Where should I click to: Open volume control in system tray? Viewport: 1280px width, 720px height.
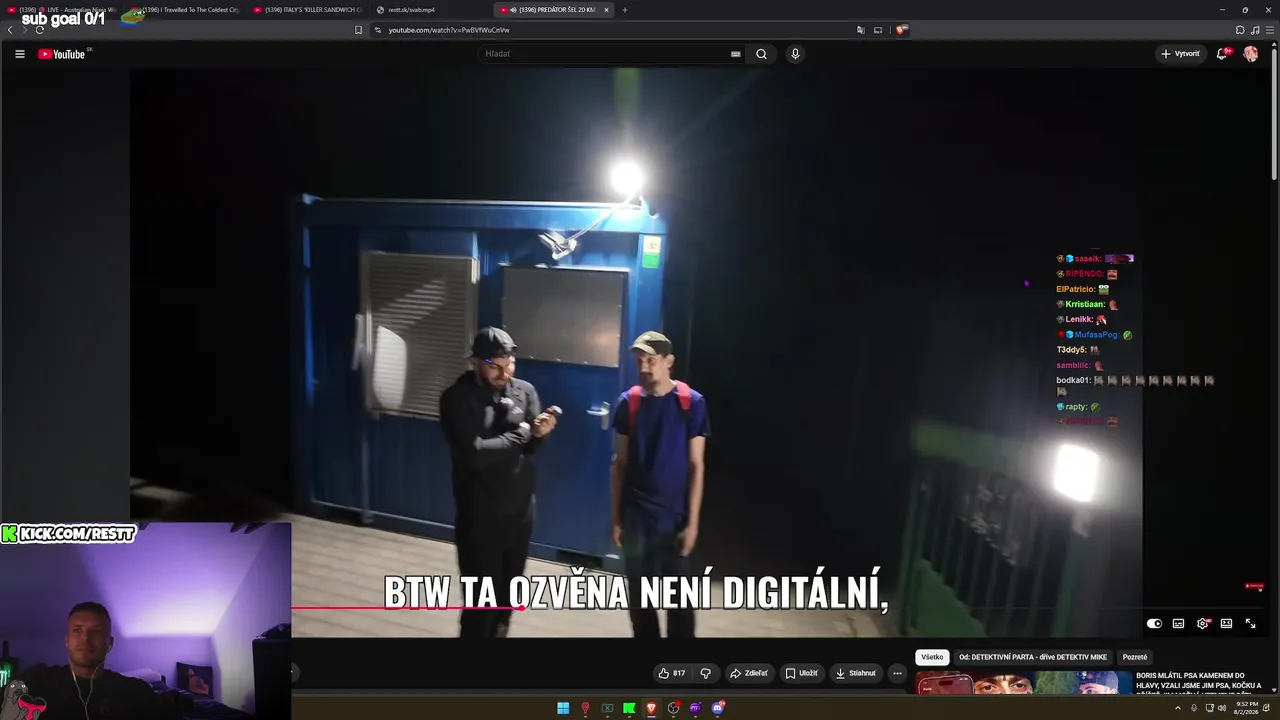click(1222, 708)
